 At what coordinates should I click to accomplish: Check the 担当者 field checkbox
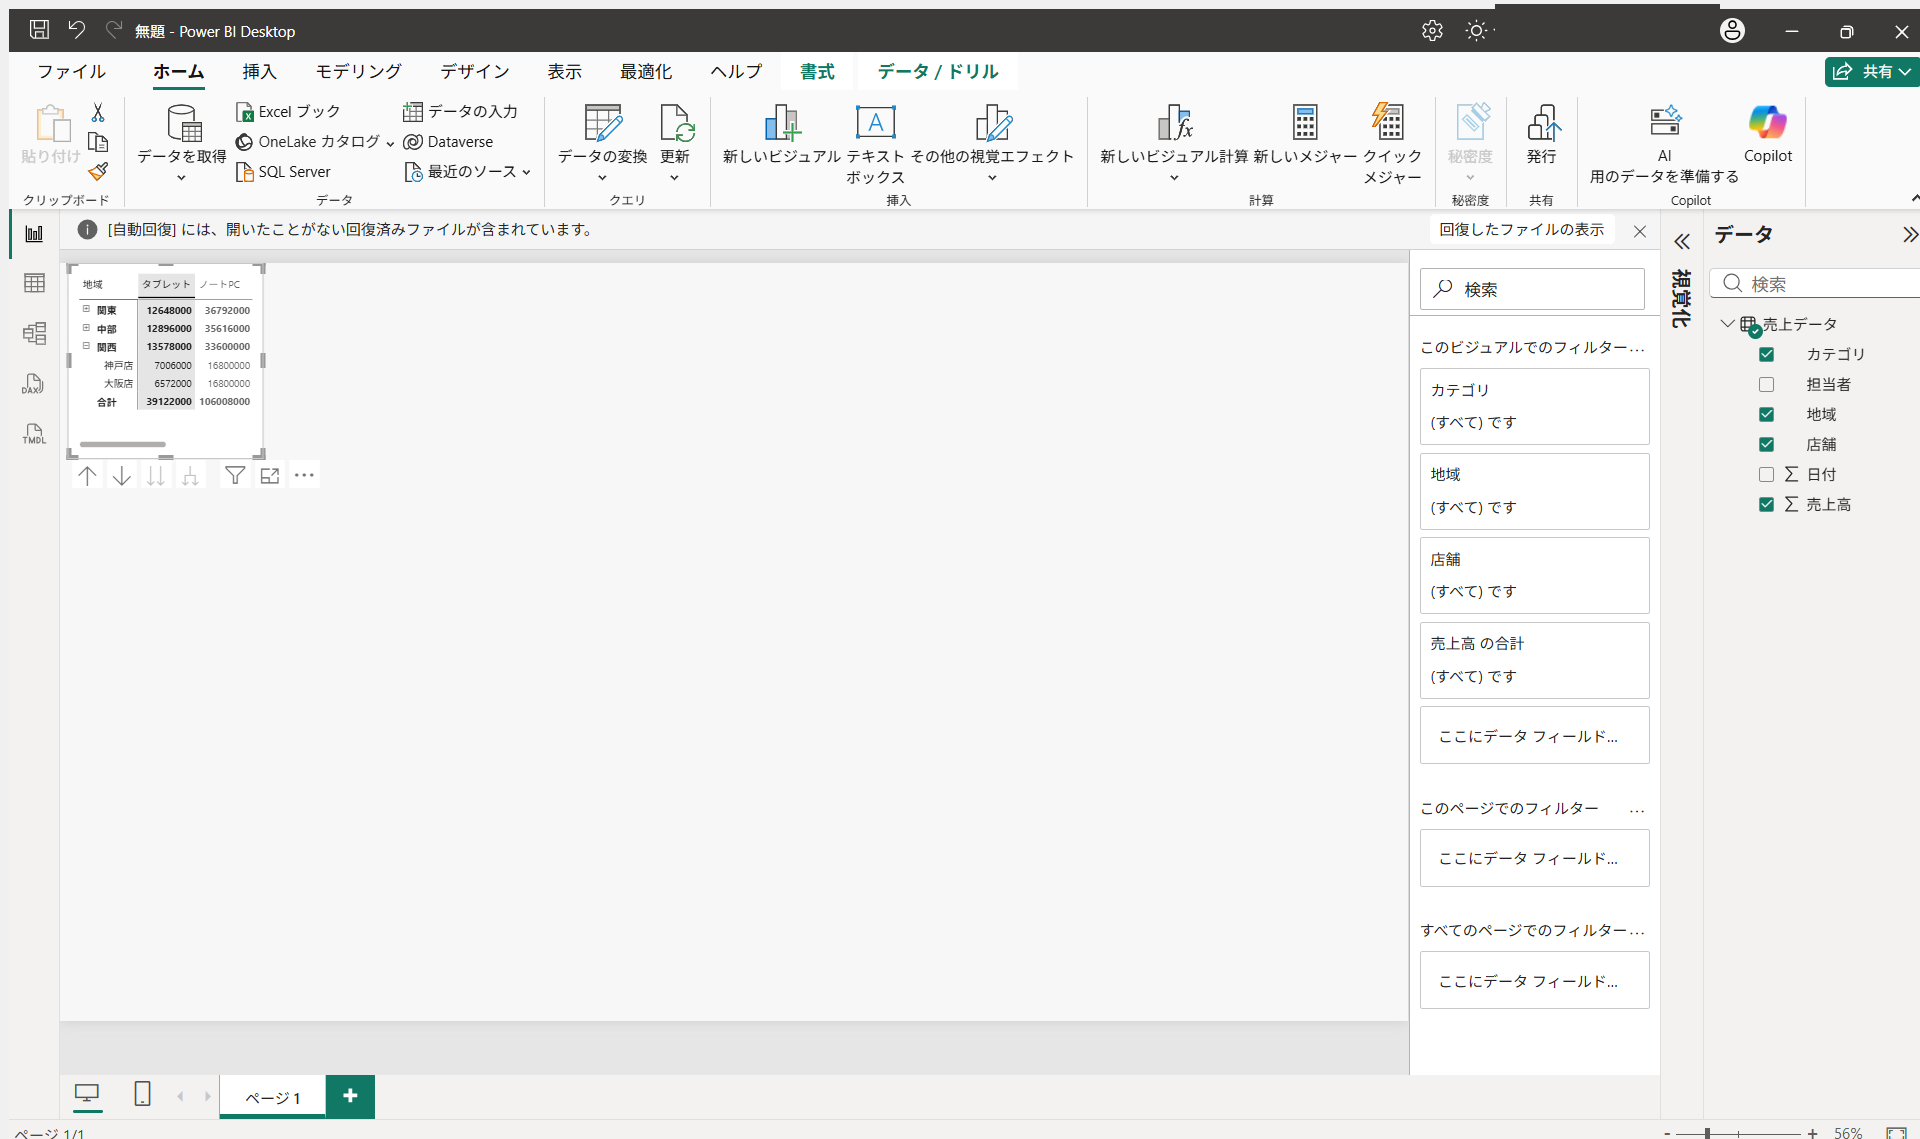coord(1766,384)
